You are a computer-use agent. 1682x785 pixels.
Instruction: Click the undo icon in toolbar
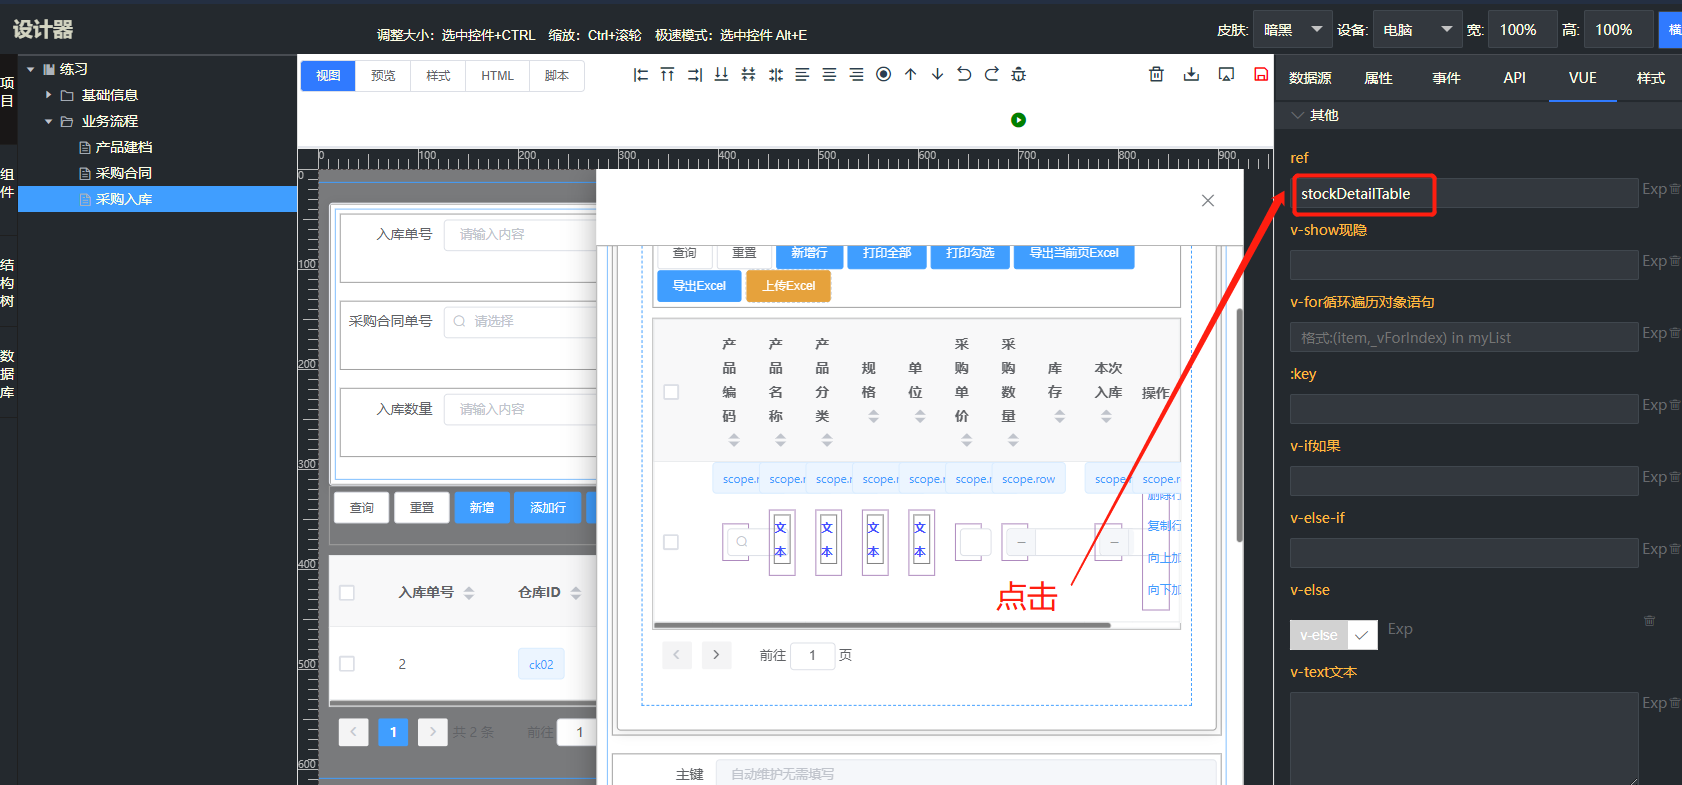point(964,75)
